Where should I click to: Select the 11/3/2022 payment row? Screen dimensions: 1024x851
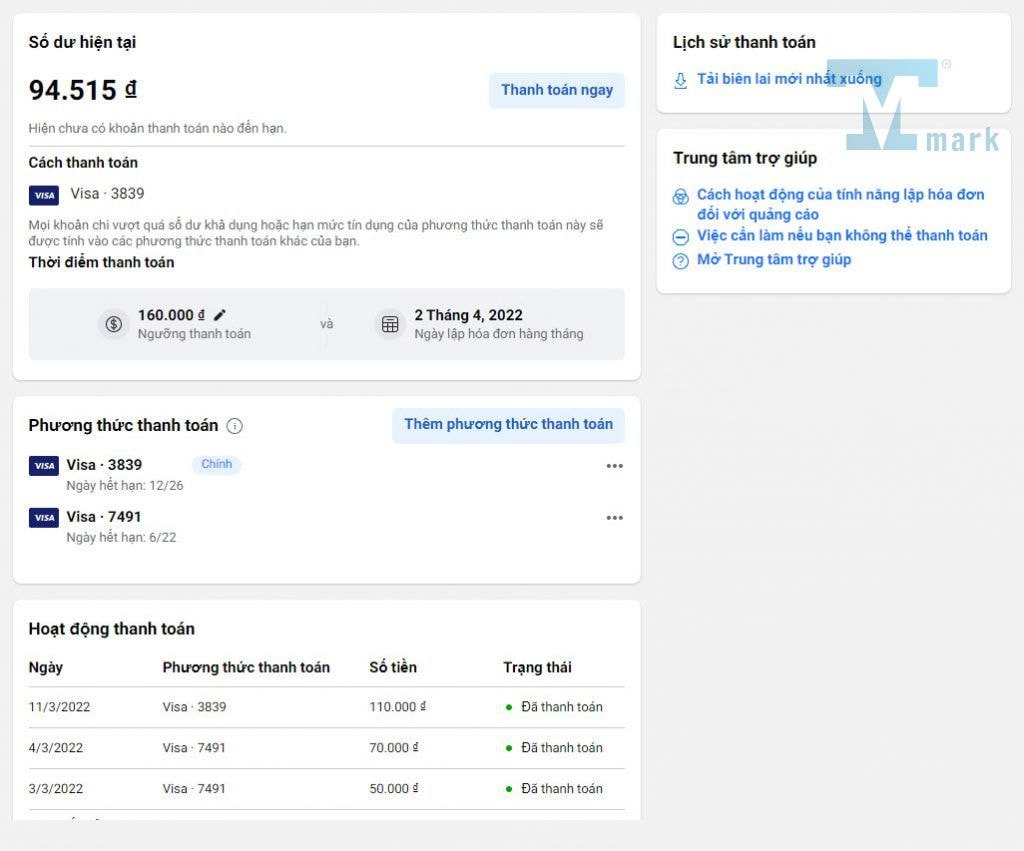click(326, 707)
